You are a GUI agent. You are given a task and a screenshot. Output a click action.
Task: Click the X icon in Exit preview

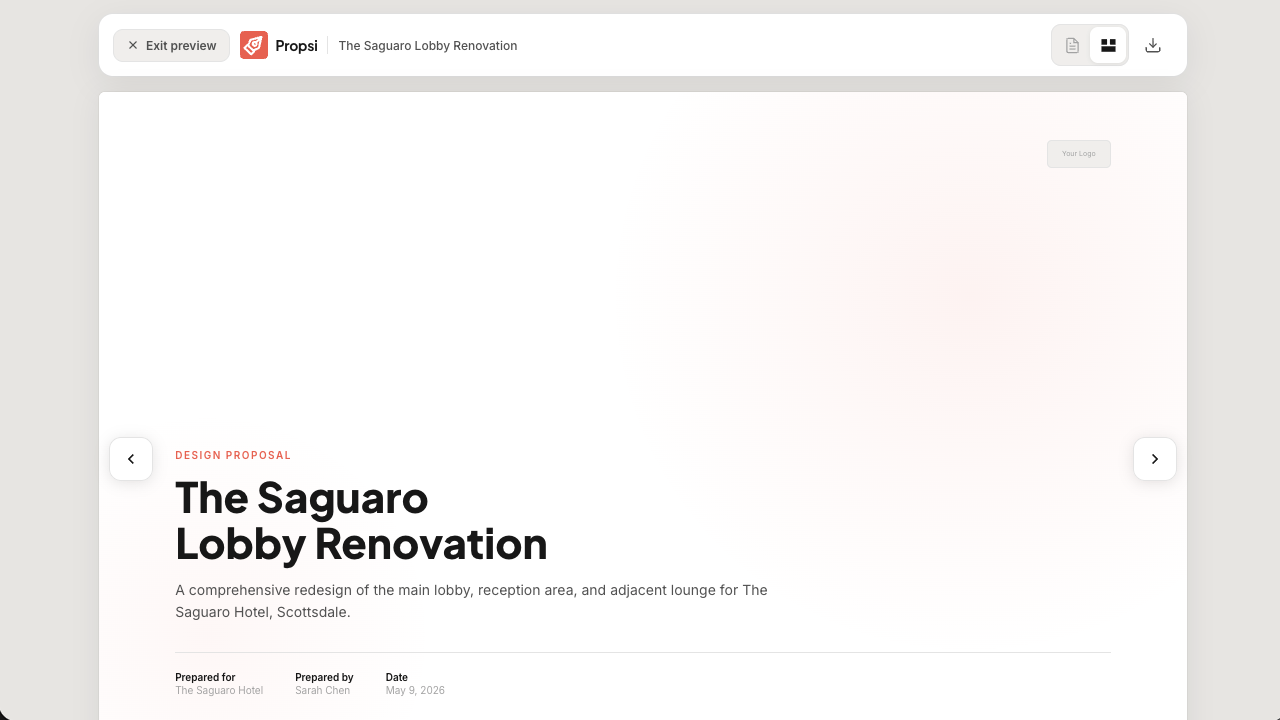tap(133, 45)
